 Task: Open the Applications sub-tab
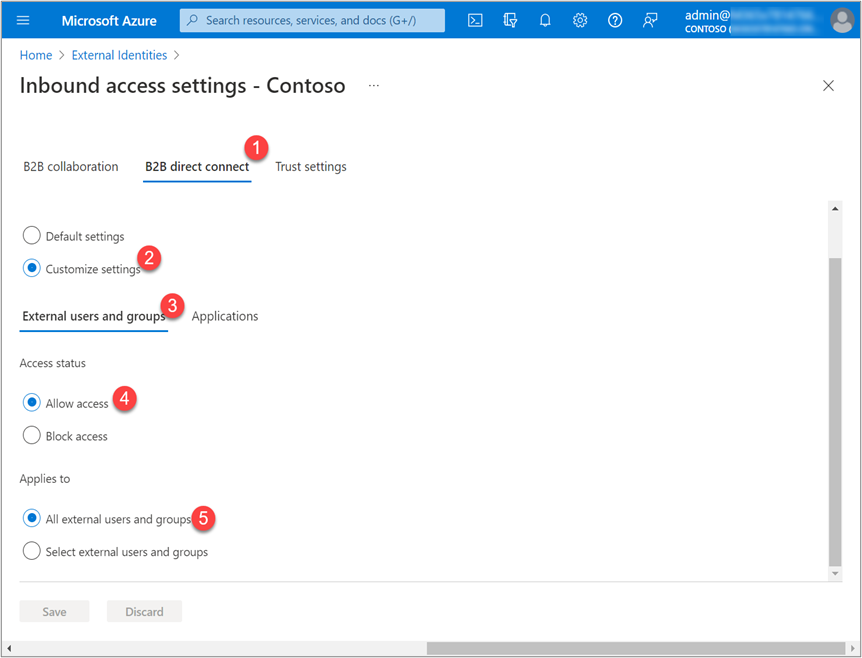[x=225, y=316]
